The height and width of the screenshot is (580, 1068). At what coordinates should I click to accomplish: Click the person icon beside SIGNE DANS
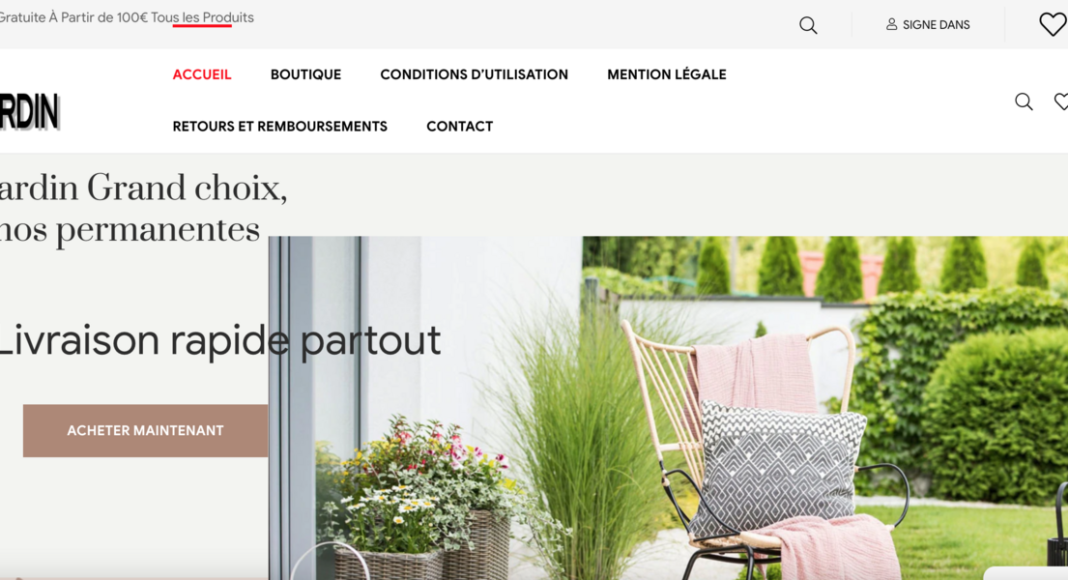891,25
